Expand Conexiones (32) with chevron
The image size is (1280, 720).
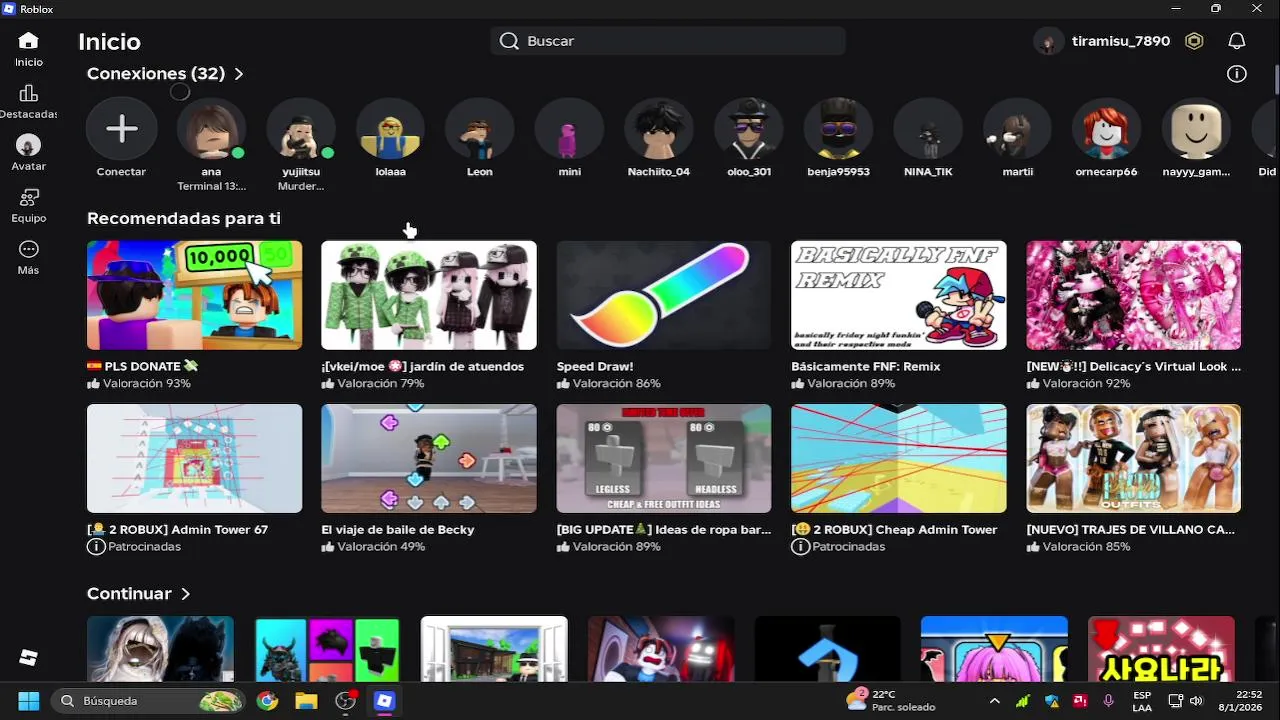tap(238, 74)
